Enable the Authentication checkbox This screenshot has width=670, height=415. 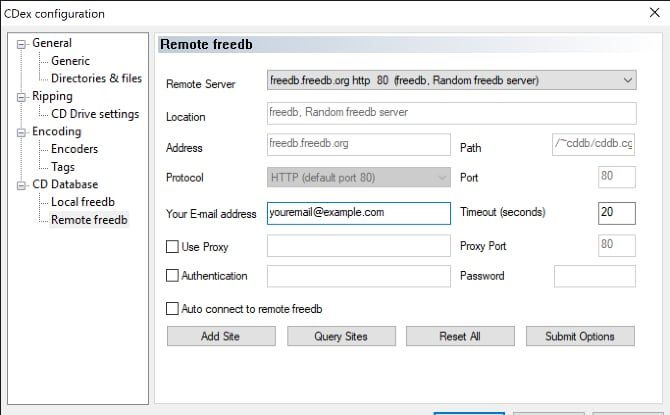pyautogui.click(x=172, y=276)
